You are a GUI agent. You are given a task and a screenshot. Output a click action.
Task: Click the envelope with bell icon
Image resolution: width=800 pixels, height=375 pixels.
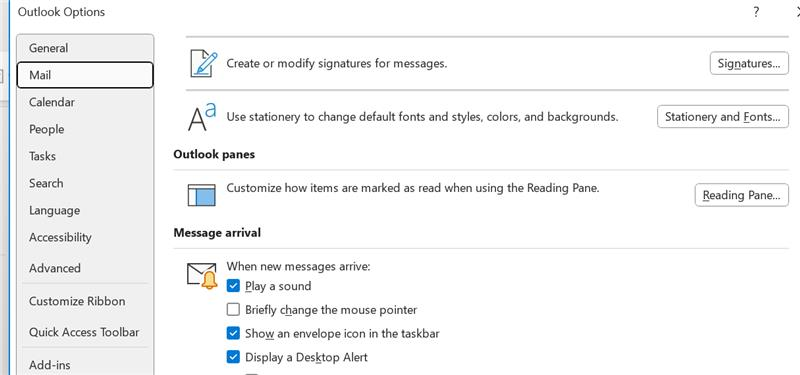pos(202,276)
